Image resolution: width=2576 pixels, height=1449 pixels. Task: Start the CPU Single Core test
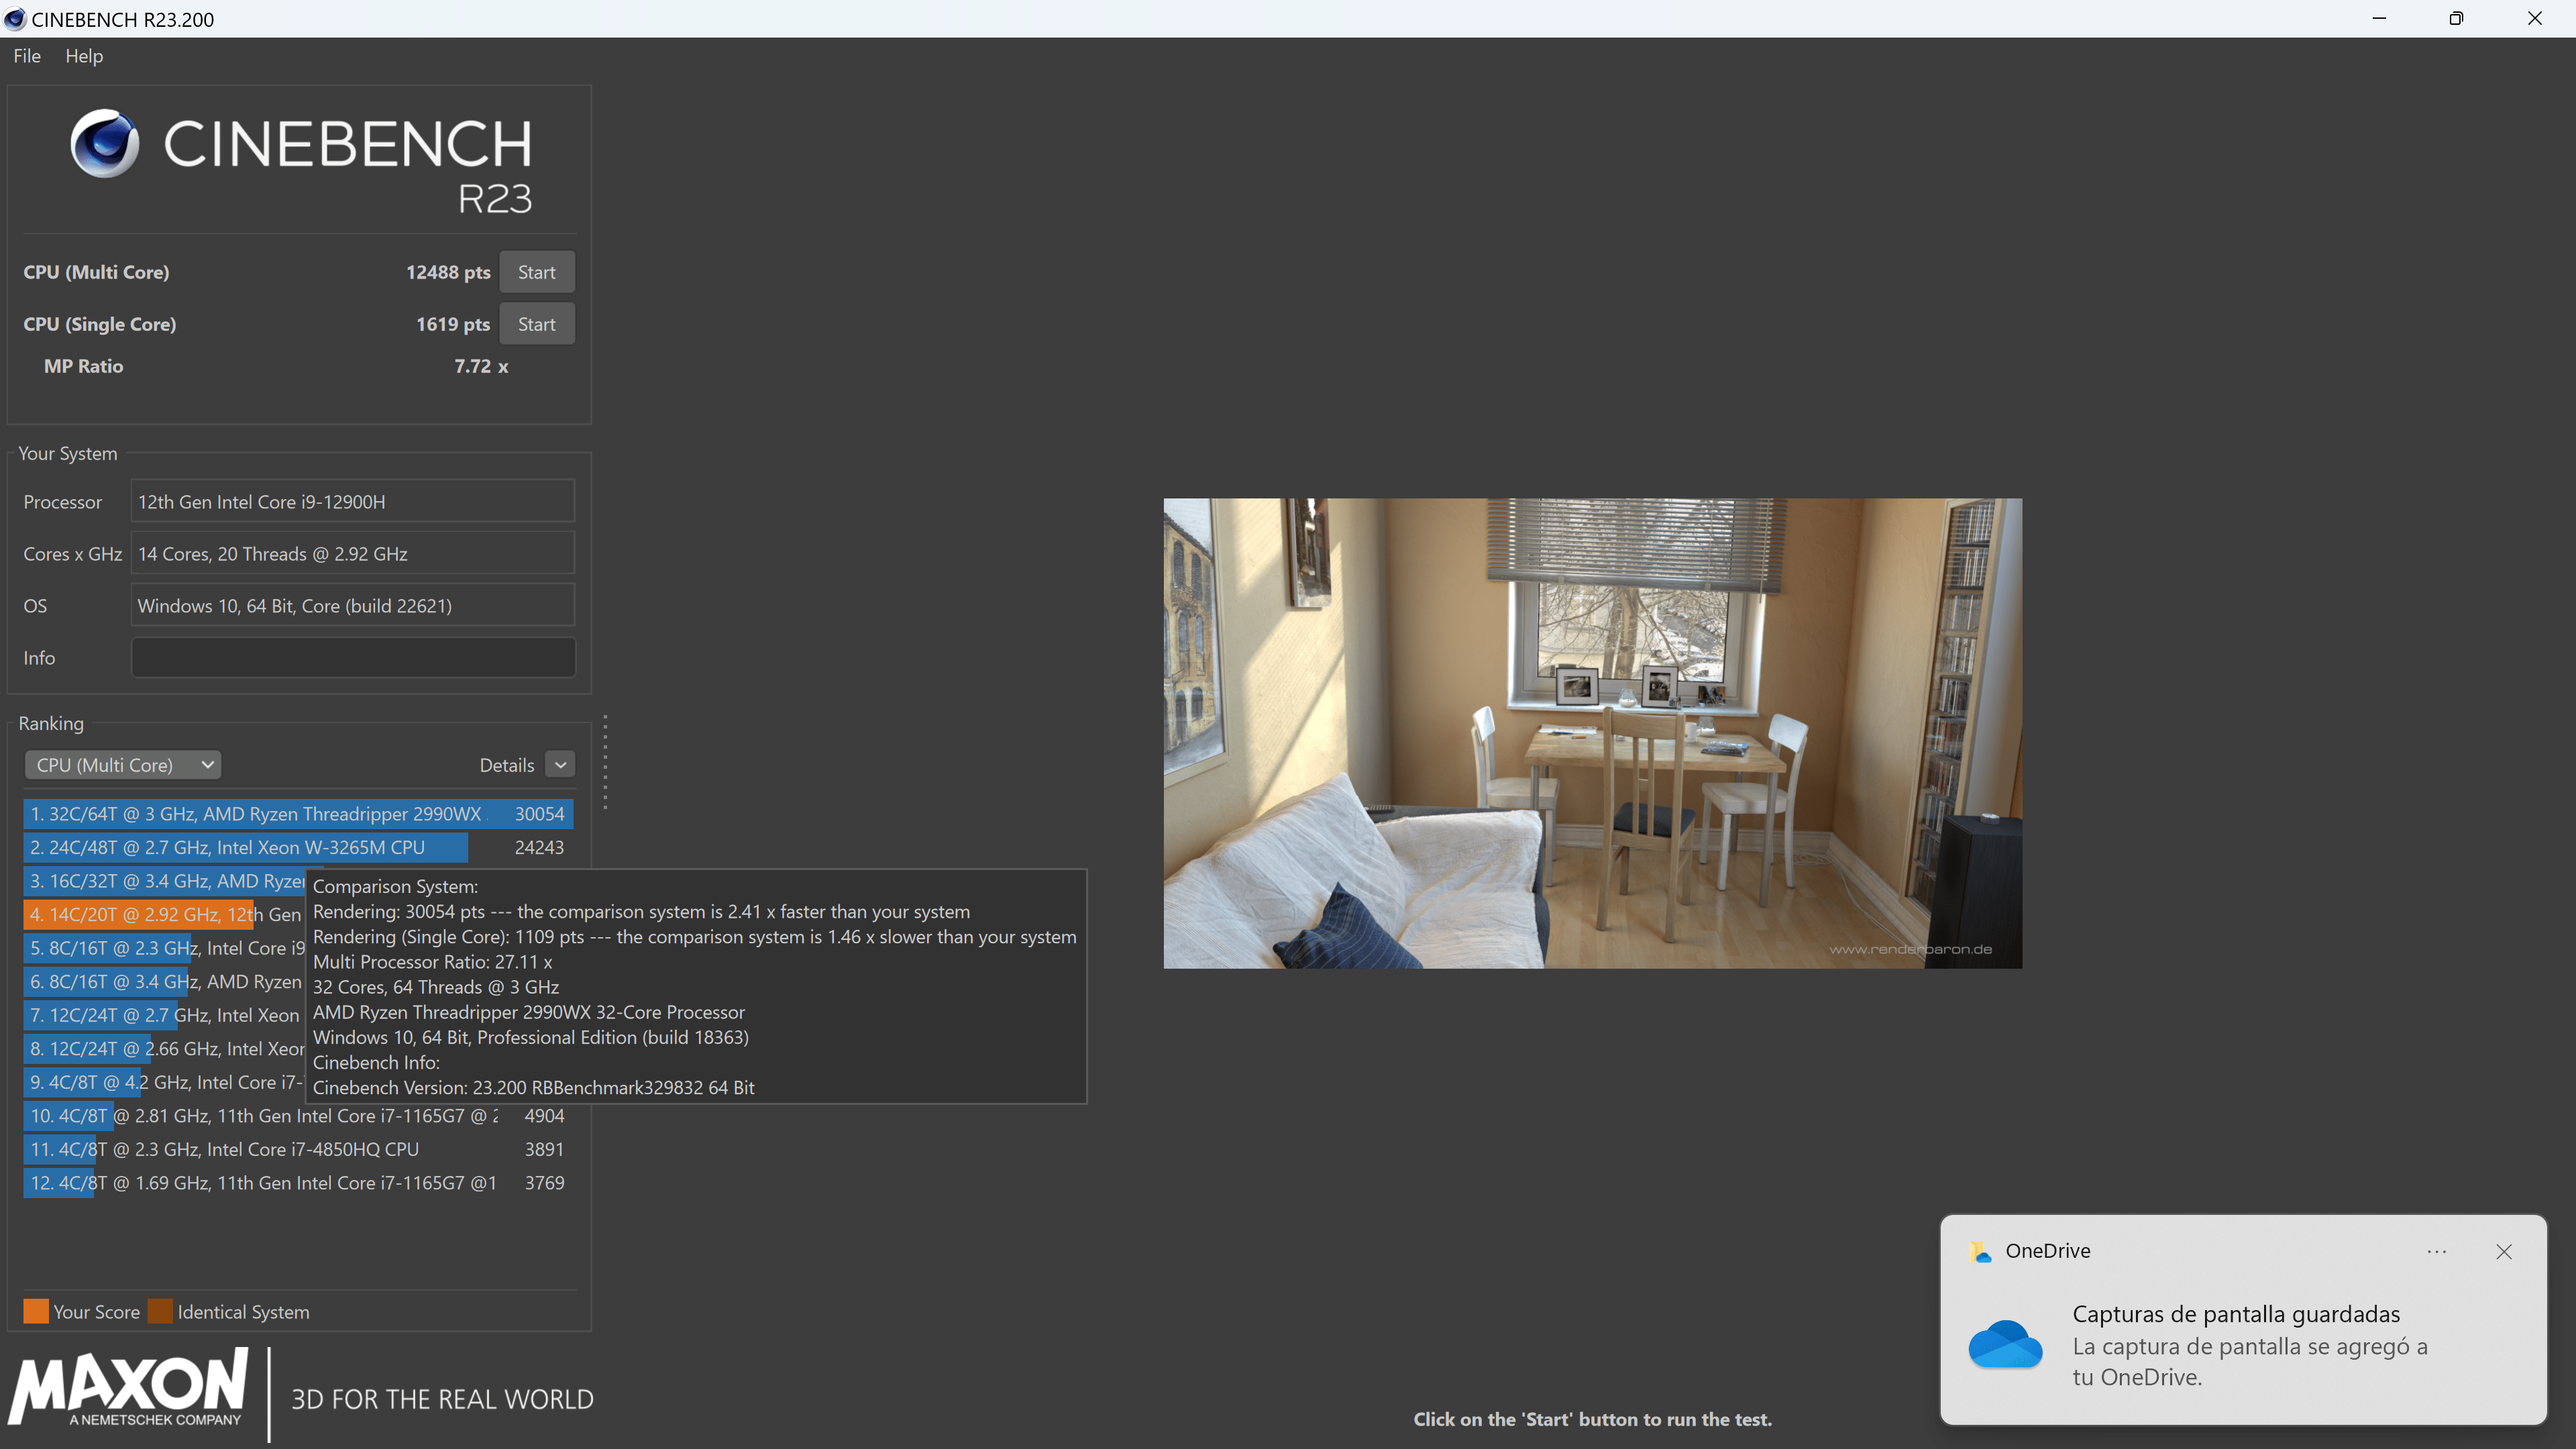coord(536,324)
